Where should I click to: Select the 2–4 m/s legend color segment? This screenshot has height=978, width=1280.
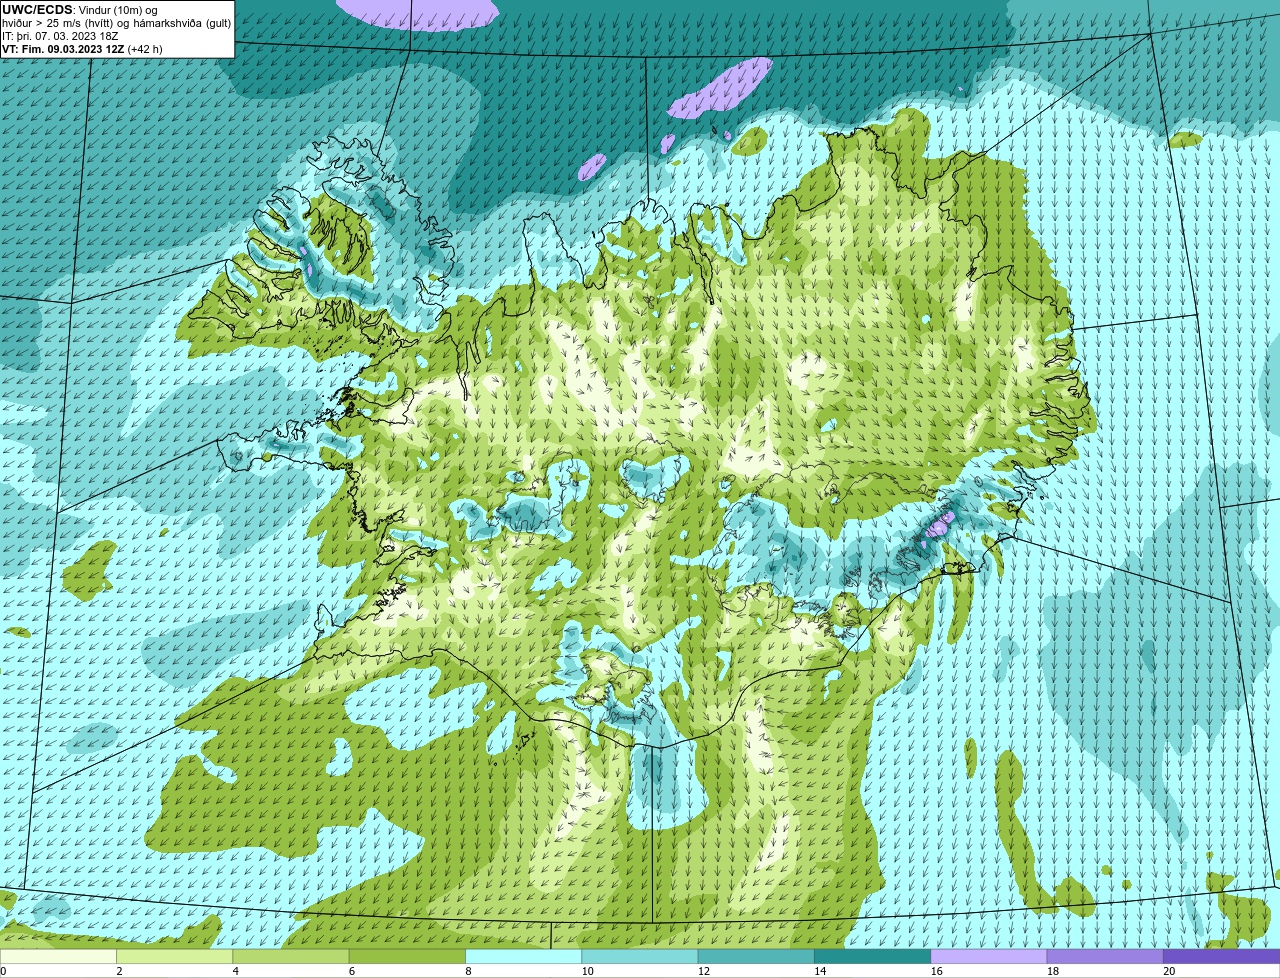tap(174, 956)
